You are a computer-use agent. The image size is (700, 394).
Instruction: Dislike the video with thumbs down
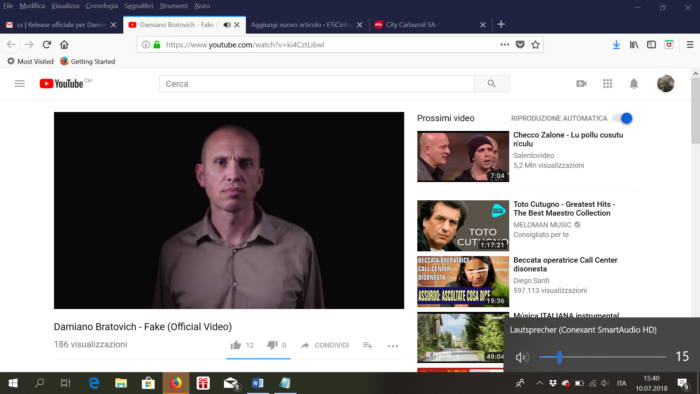(x=272, y=345)
